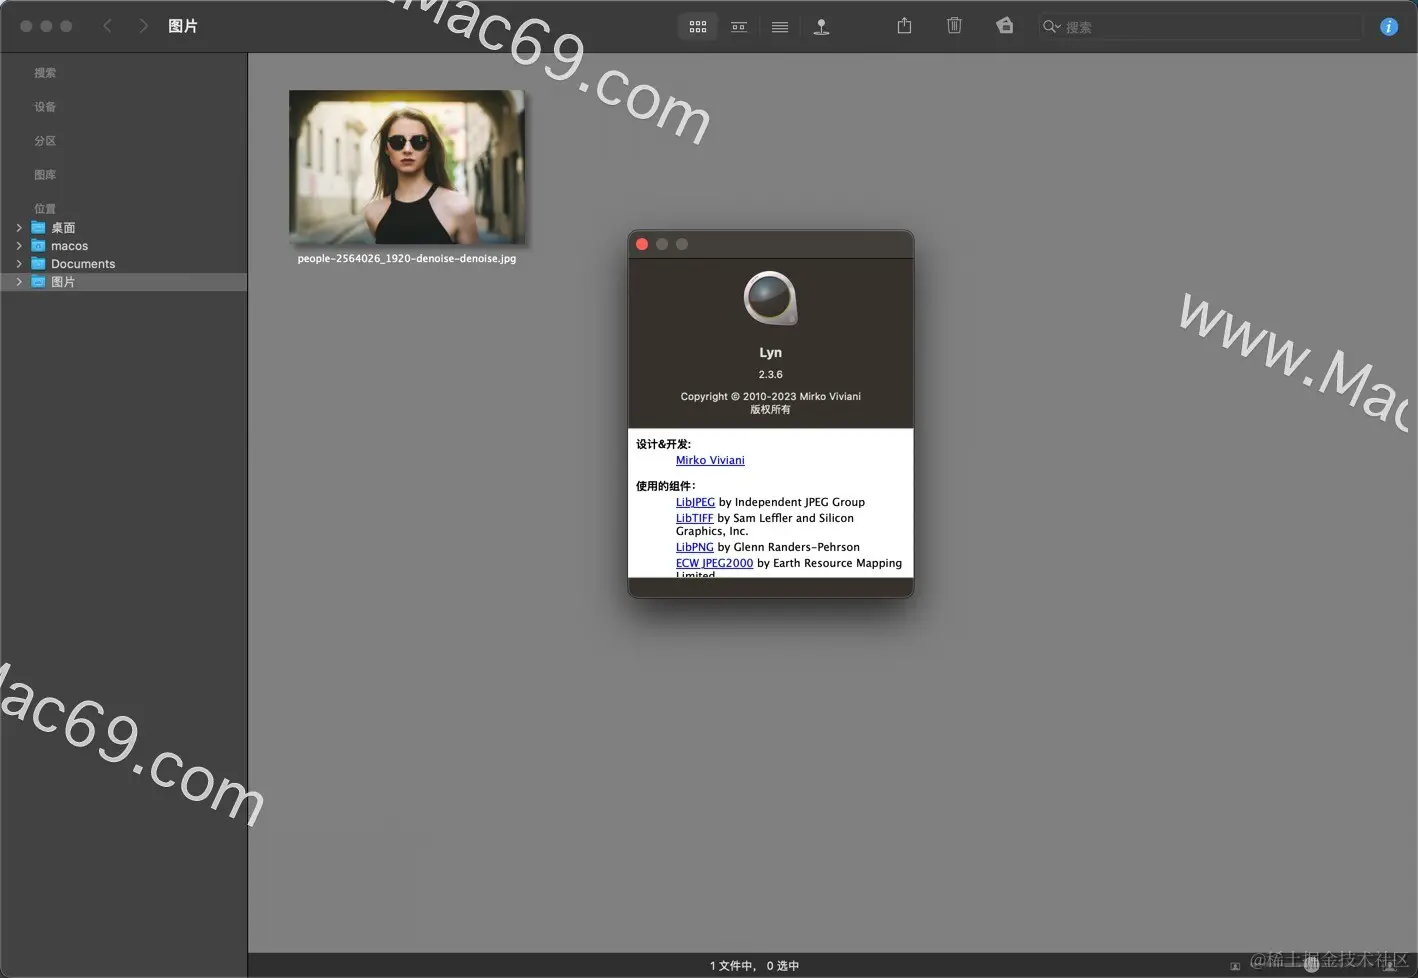Click the 使用的组件 heading
The image size is (1418, 978).
(665, 487)
